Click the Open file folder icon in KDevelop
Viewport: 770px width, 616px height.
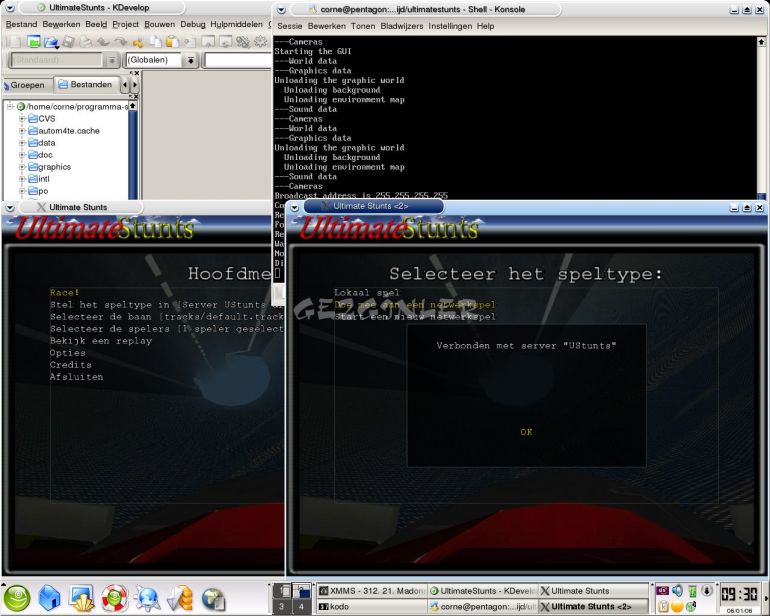(x=51, y=43)
